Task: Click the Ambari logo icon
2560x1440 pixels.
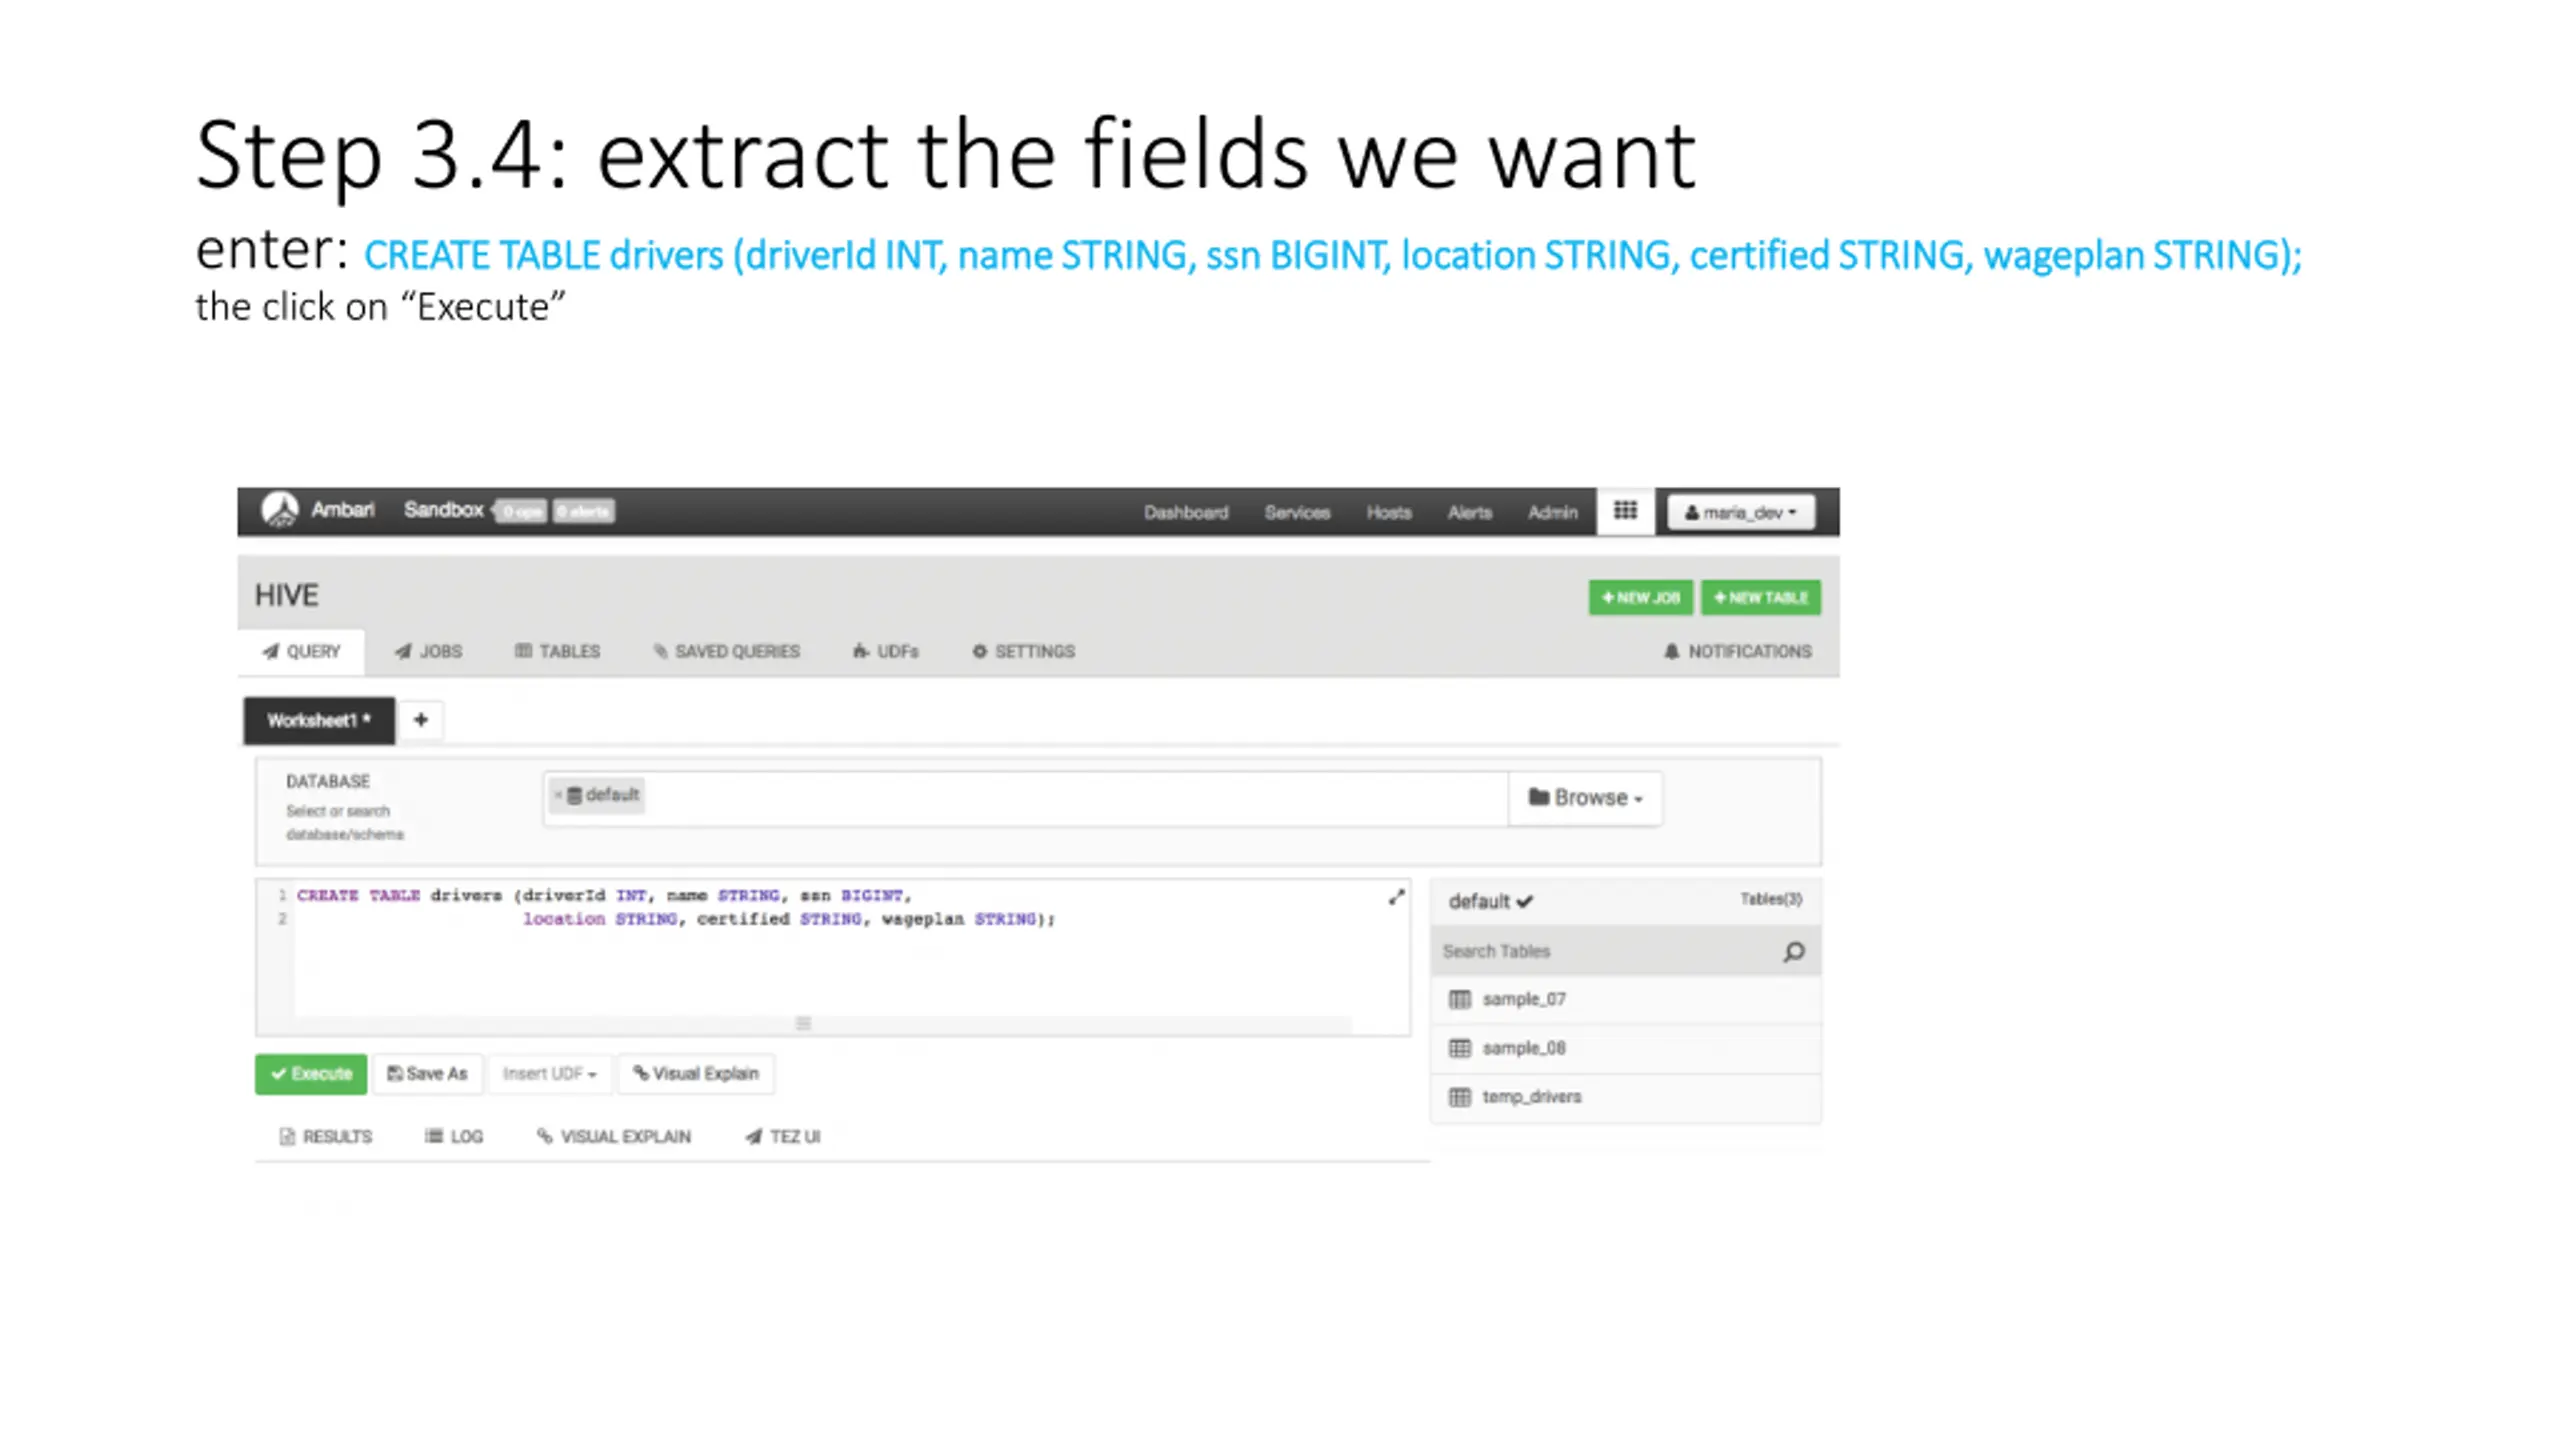Action: pos(279,510)
